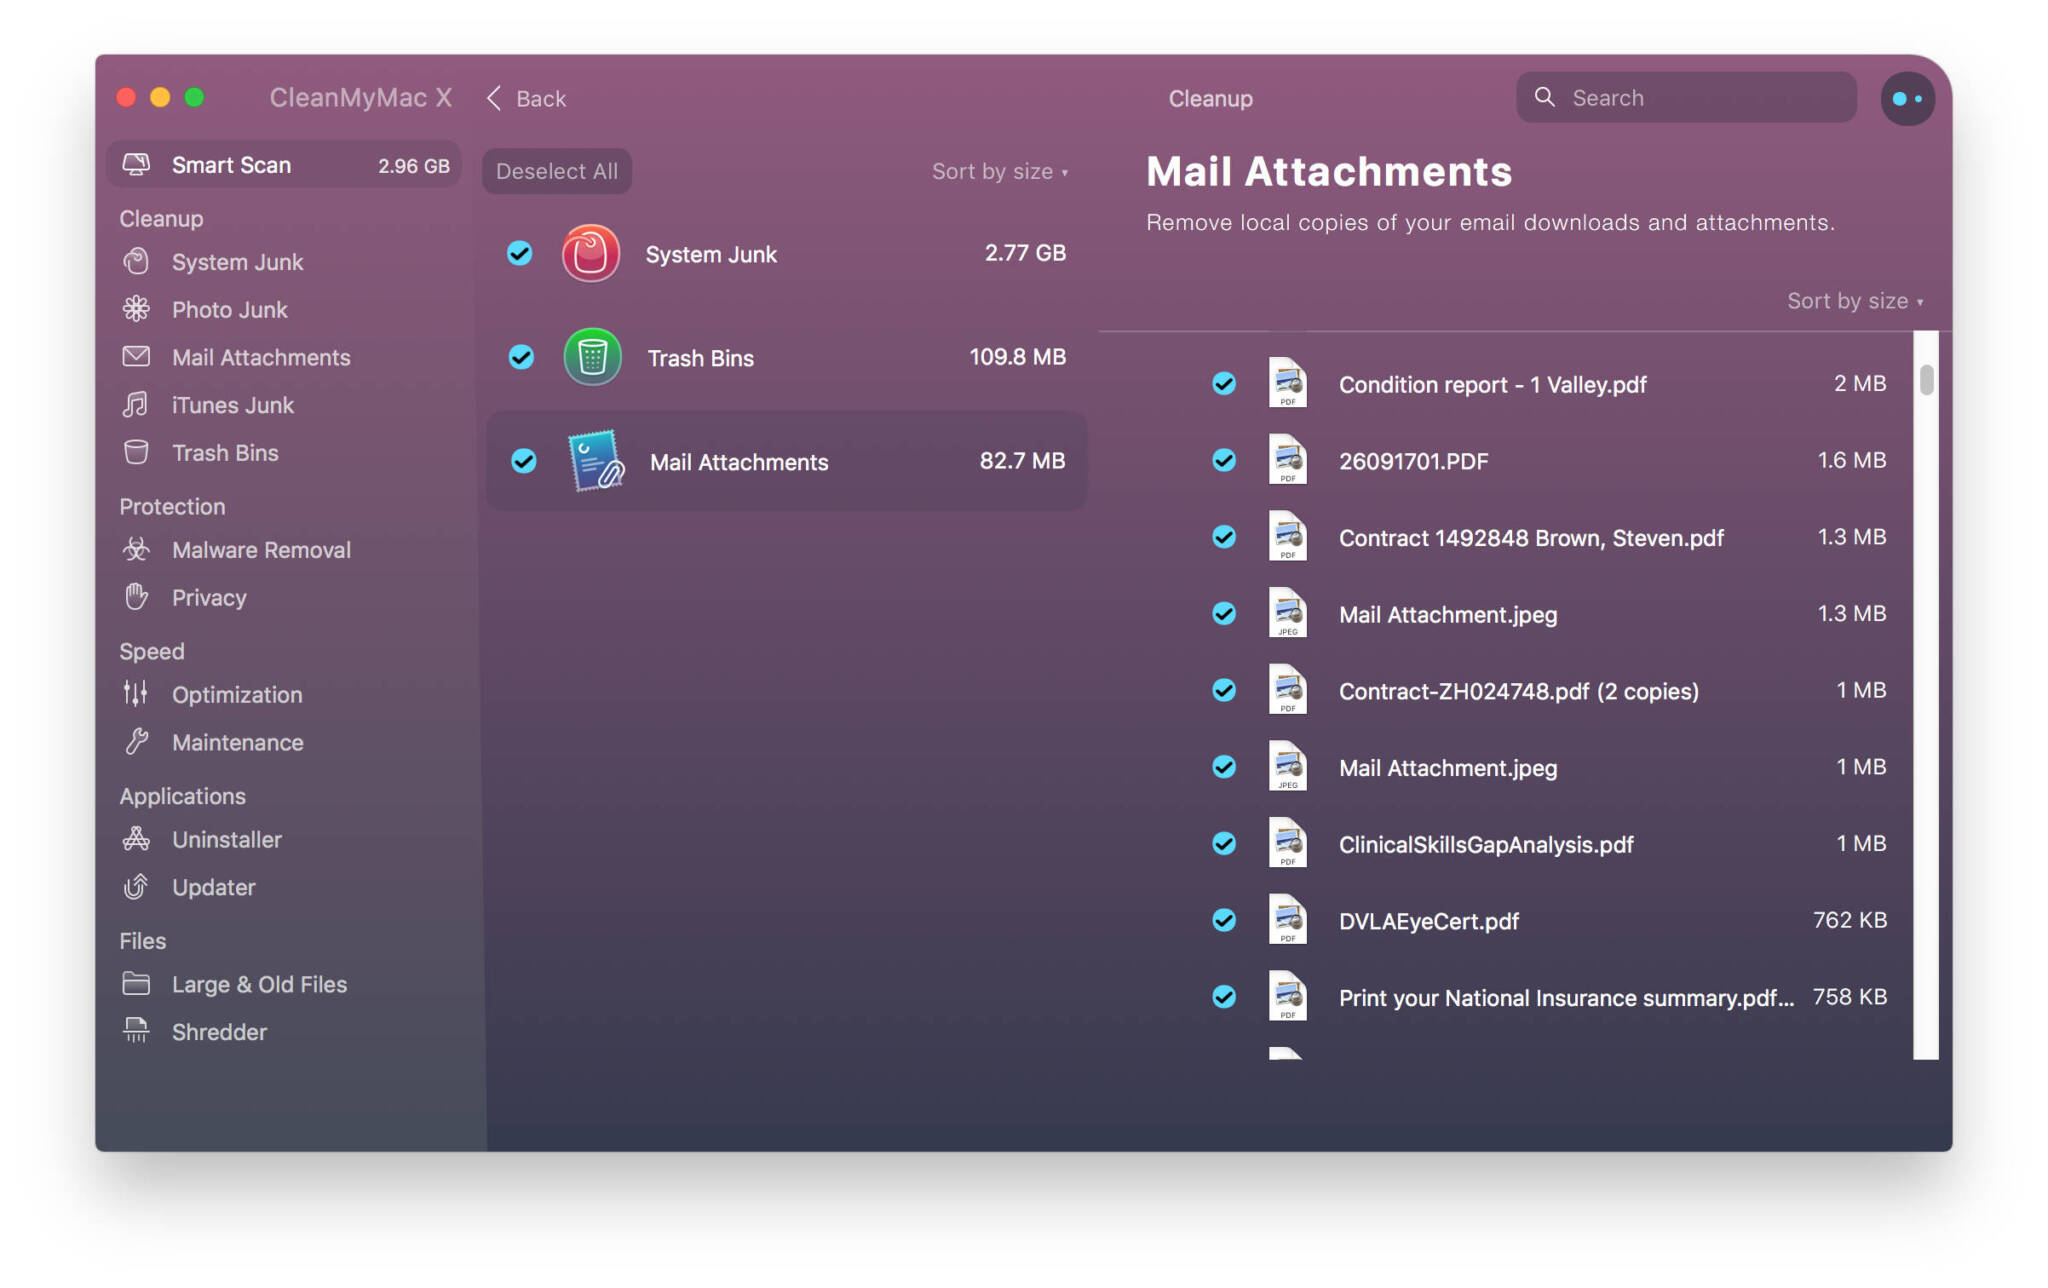
Task: Uncheck Contract 1492848 Brown, Steven.pdf checkbox
Action: (1224, 537)
